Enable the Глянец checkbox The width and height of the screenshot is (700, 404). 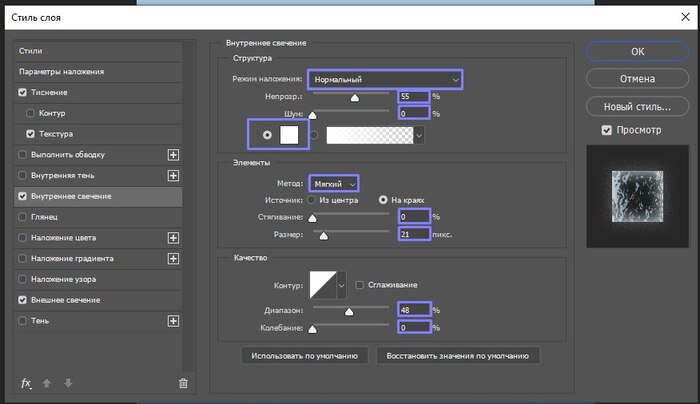pyautogui.click(x=23, y=217)
